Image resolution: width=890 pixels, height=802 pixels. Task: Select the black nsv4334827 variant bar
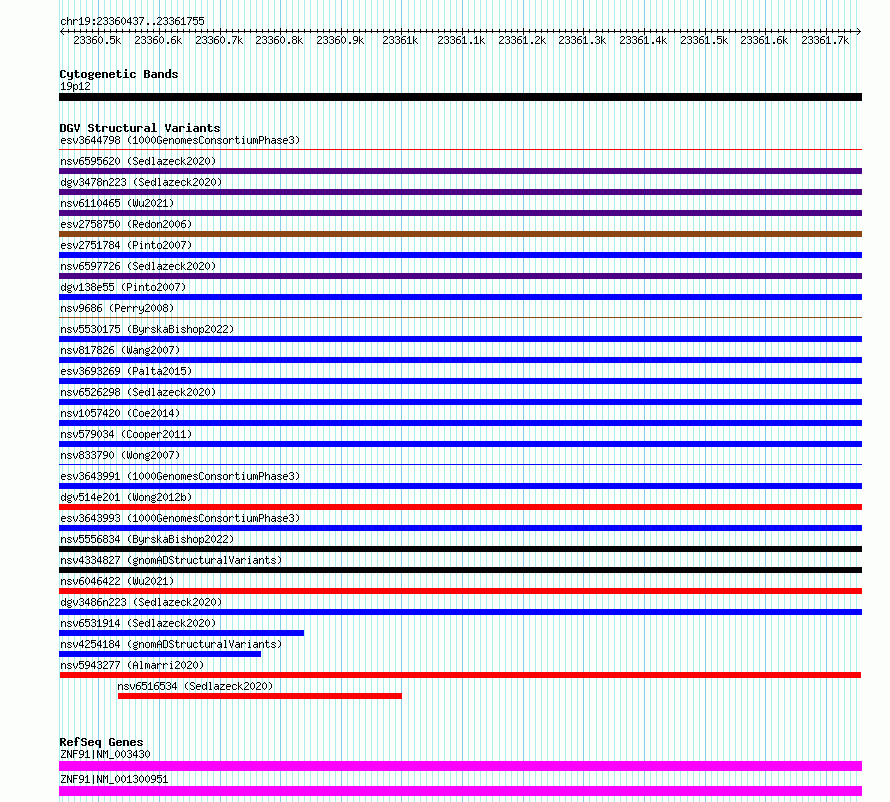460,570
